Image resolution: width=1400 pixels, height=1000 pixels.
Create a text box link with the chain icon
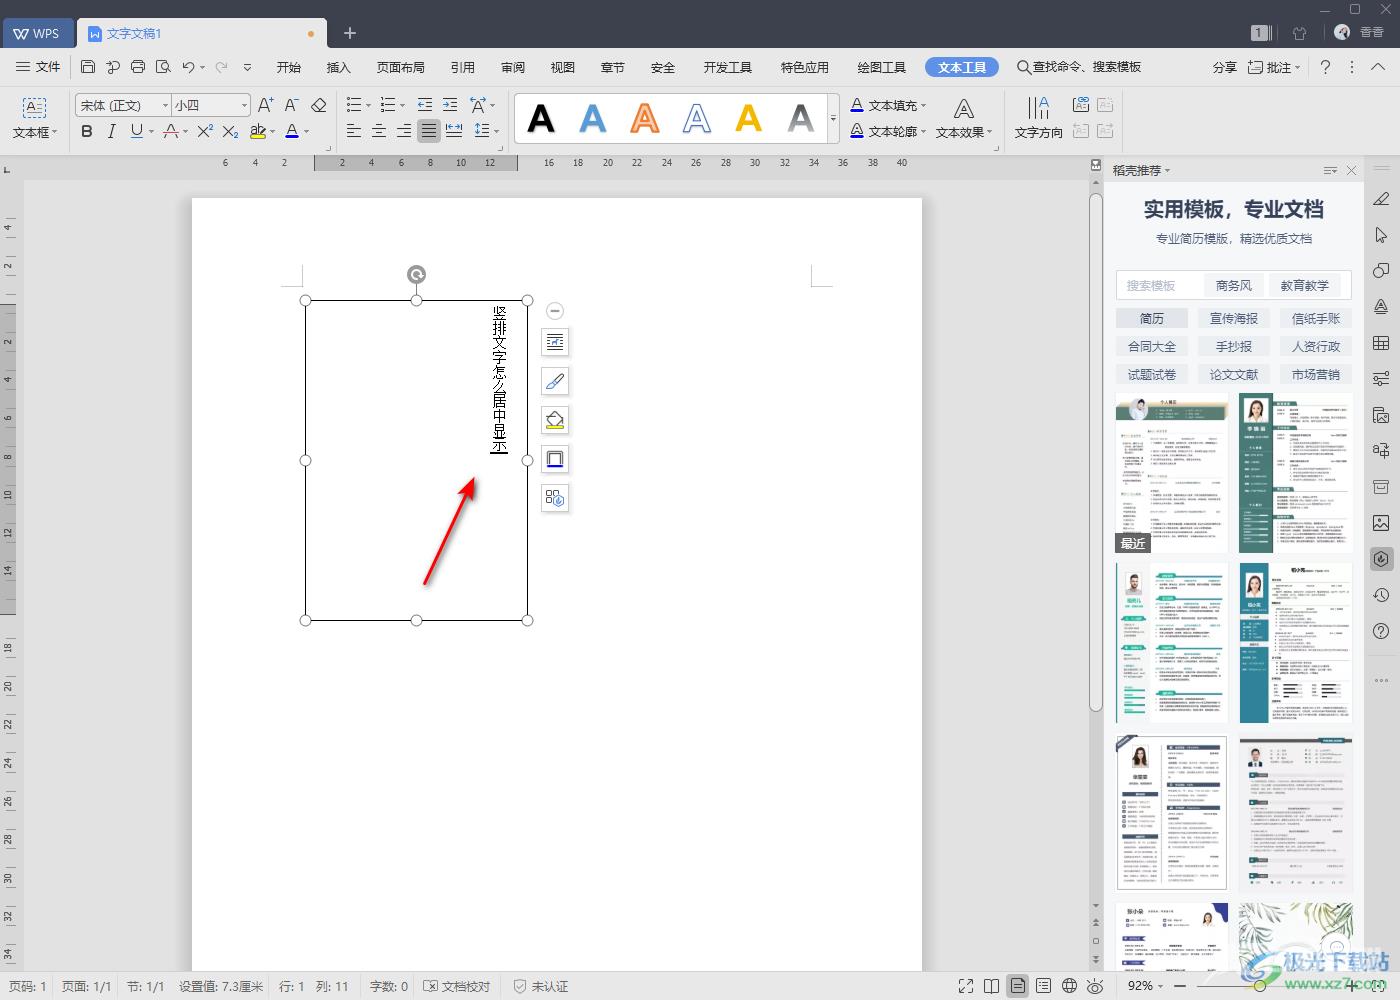(x=1080, y=105)
